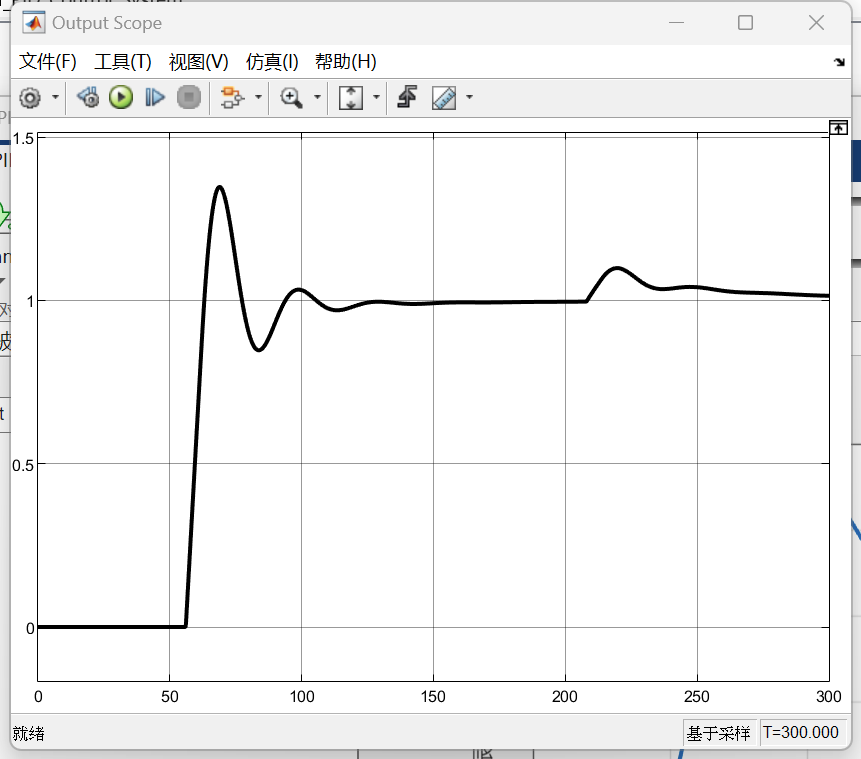Open the 仿真(I) menu

coord(272,62)
